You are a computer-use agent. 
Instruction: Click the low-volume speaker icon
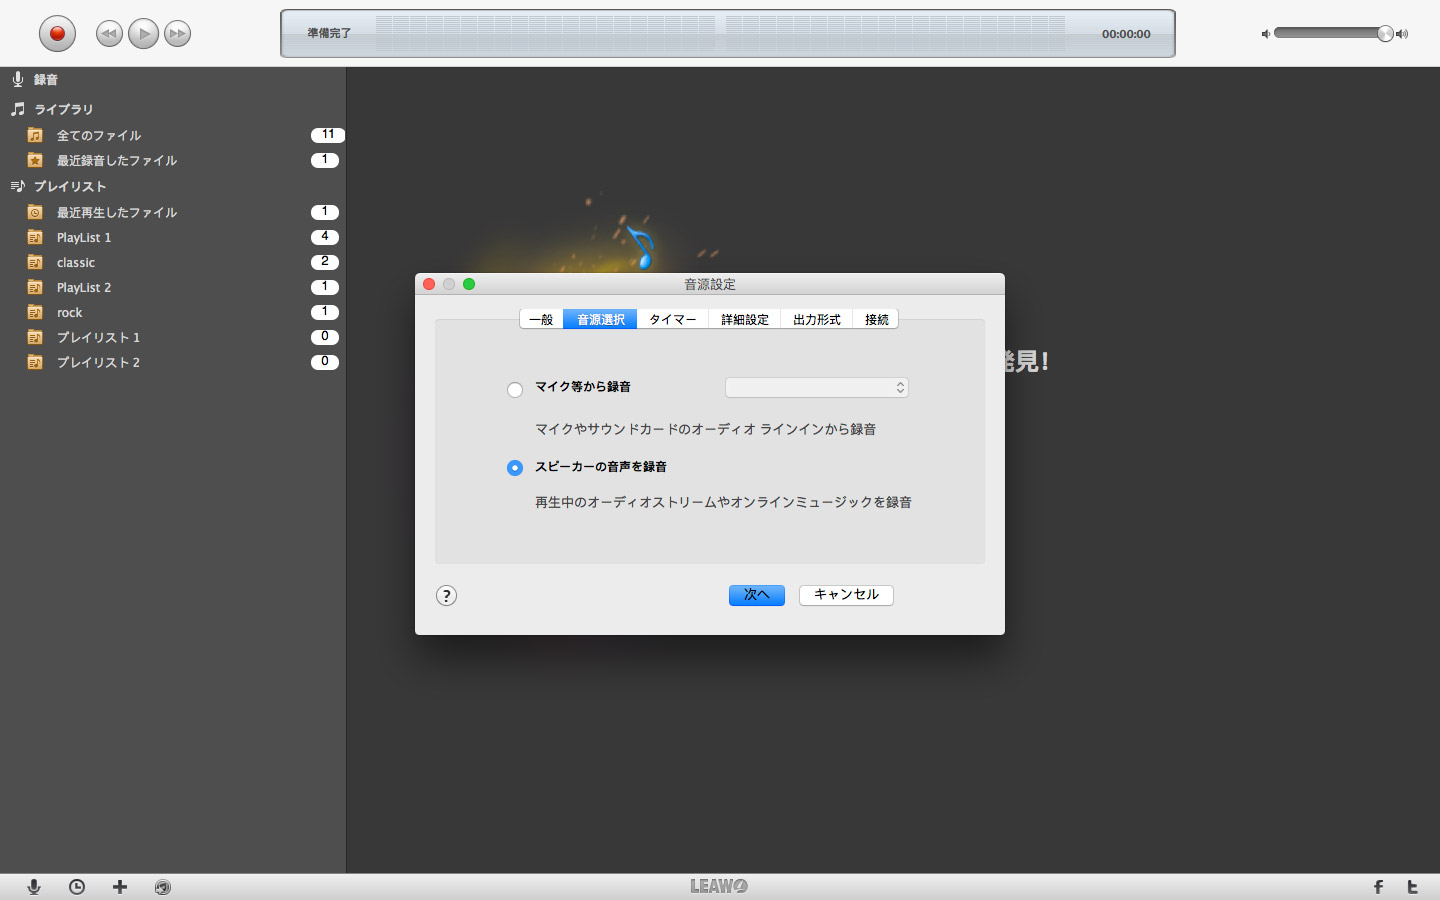(x=1265, y=34)
